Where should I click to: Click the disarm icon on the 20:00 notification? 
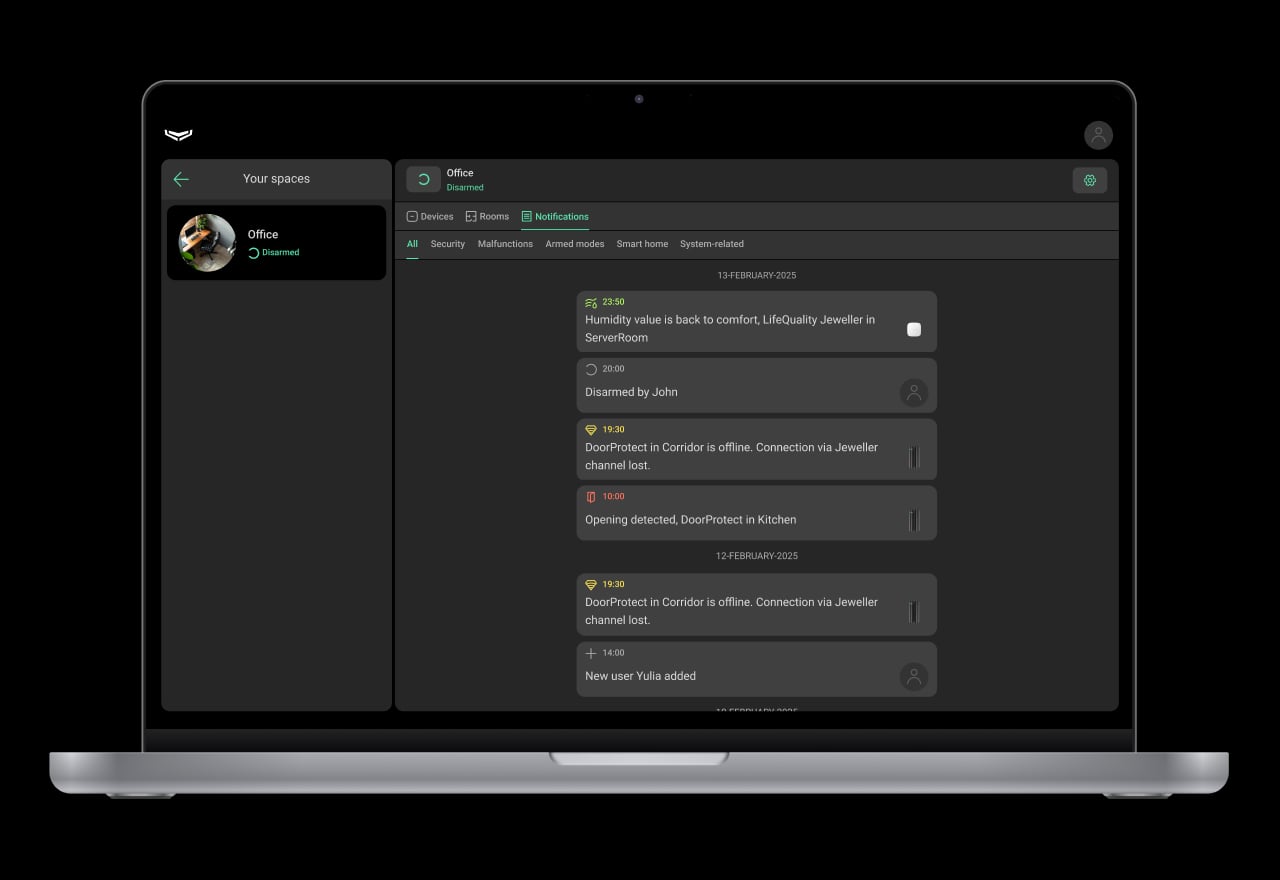coord(591,368)
